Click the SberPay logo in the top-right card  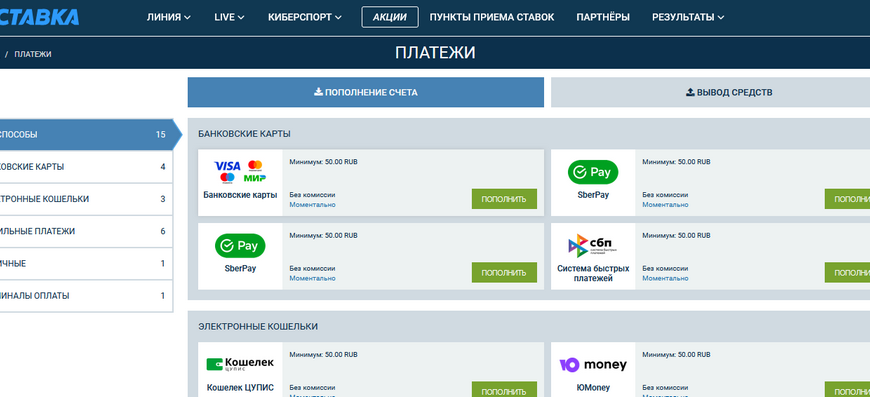(x=593, y=172)
